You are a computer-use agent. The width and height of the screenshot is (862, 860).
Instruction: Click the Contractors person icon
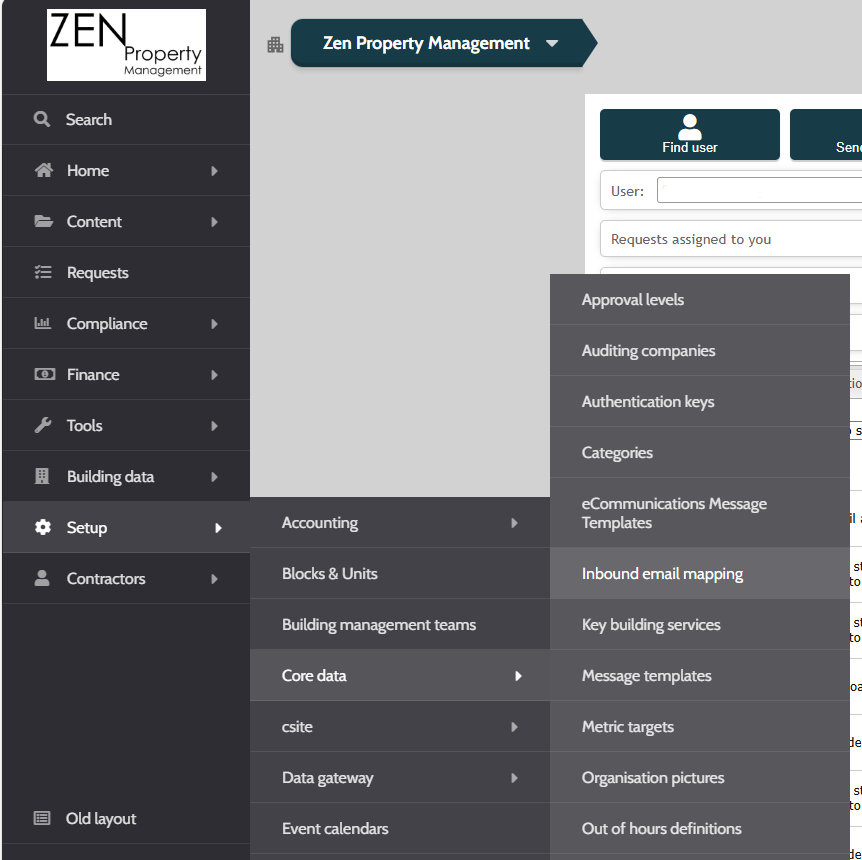coord(42,578)
